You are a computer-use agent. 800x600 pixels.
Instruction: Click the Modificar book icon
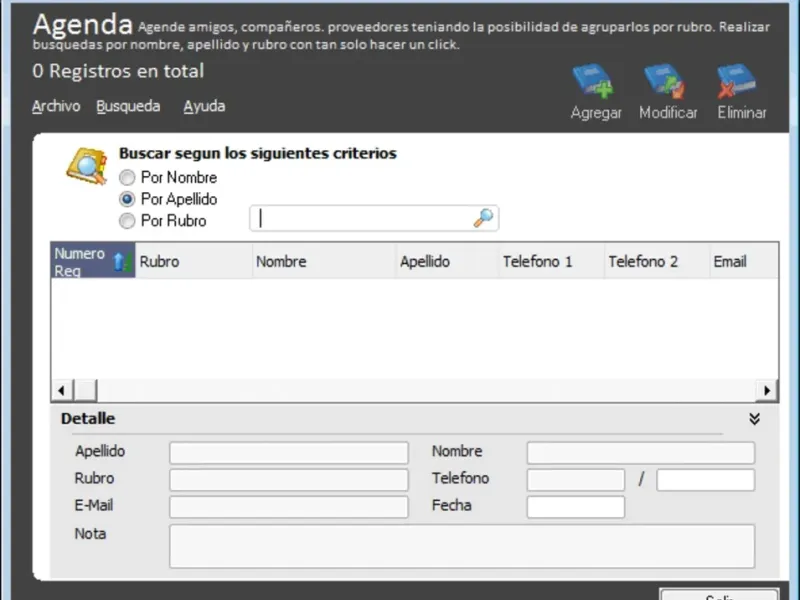point(665,81)
